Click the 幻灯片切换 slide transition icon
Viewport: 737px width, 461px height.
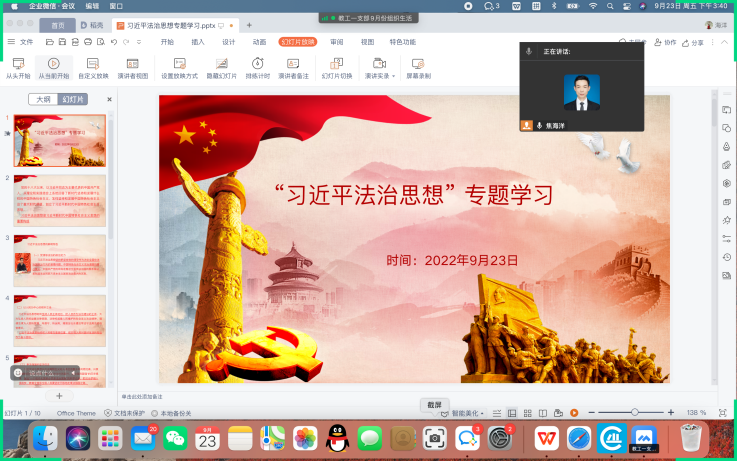335,67
